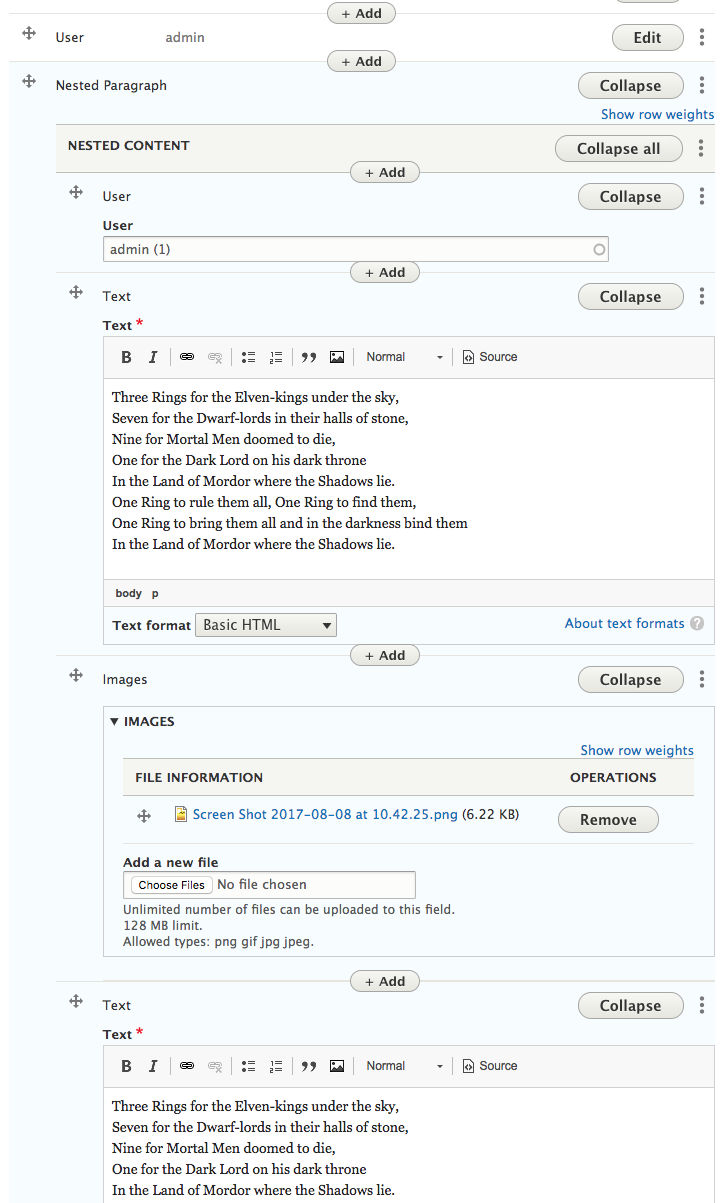
Task: Open more actions menu for first Text paragraph
Action: tap(702, 297)
